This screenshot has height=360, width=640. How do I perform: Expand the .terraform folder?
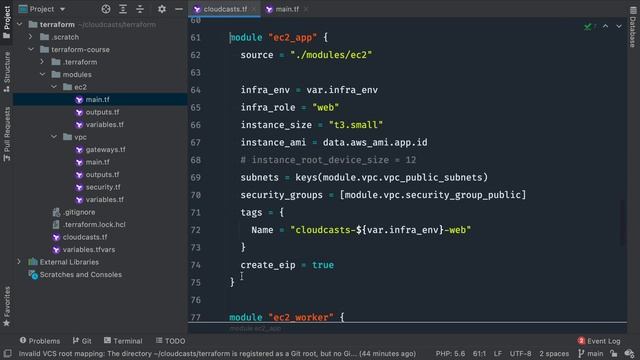click(42, 62)
